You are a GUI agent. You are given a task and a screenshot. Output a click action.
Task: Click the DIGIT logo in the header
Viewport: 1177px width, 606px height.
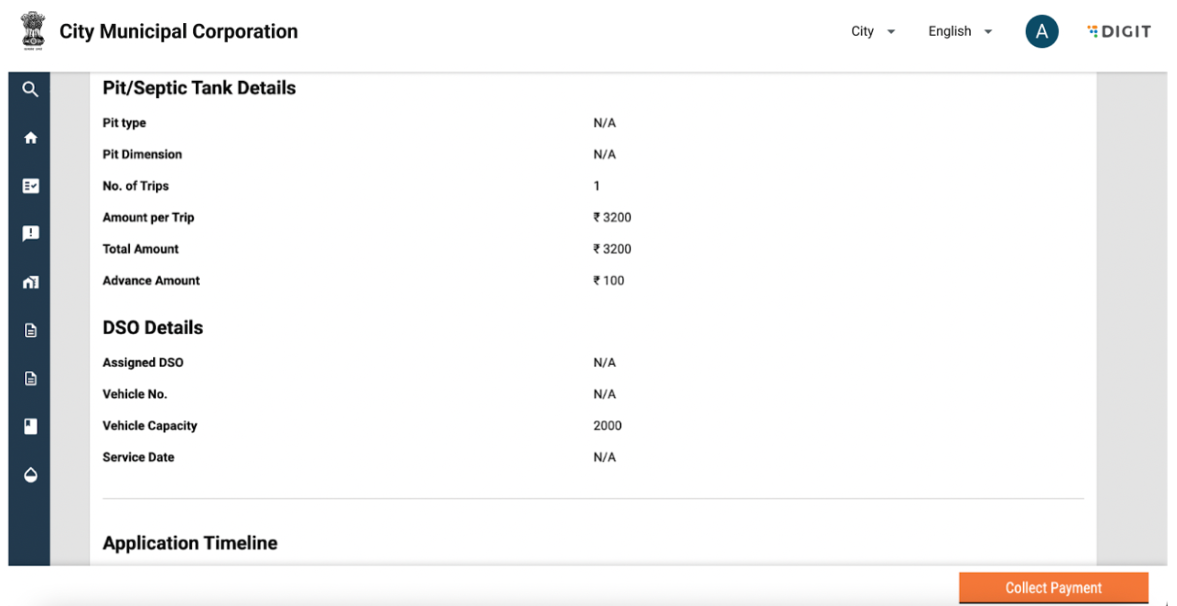pos(1118,32)
